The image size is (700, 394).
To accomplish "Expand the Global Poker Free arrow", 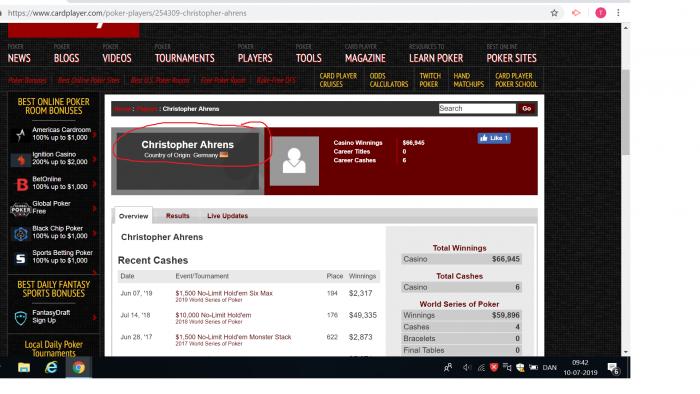I will pos(95,208).
